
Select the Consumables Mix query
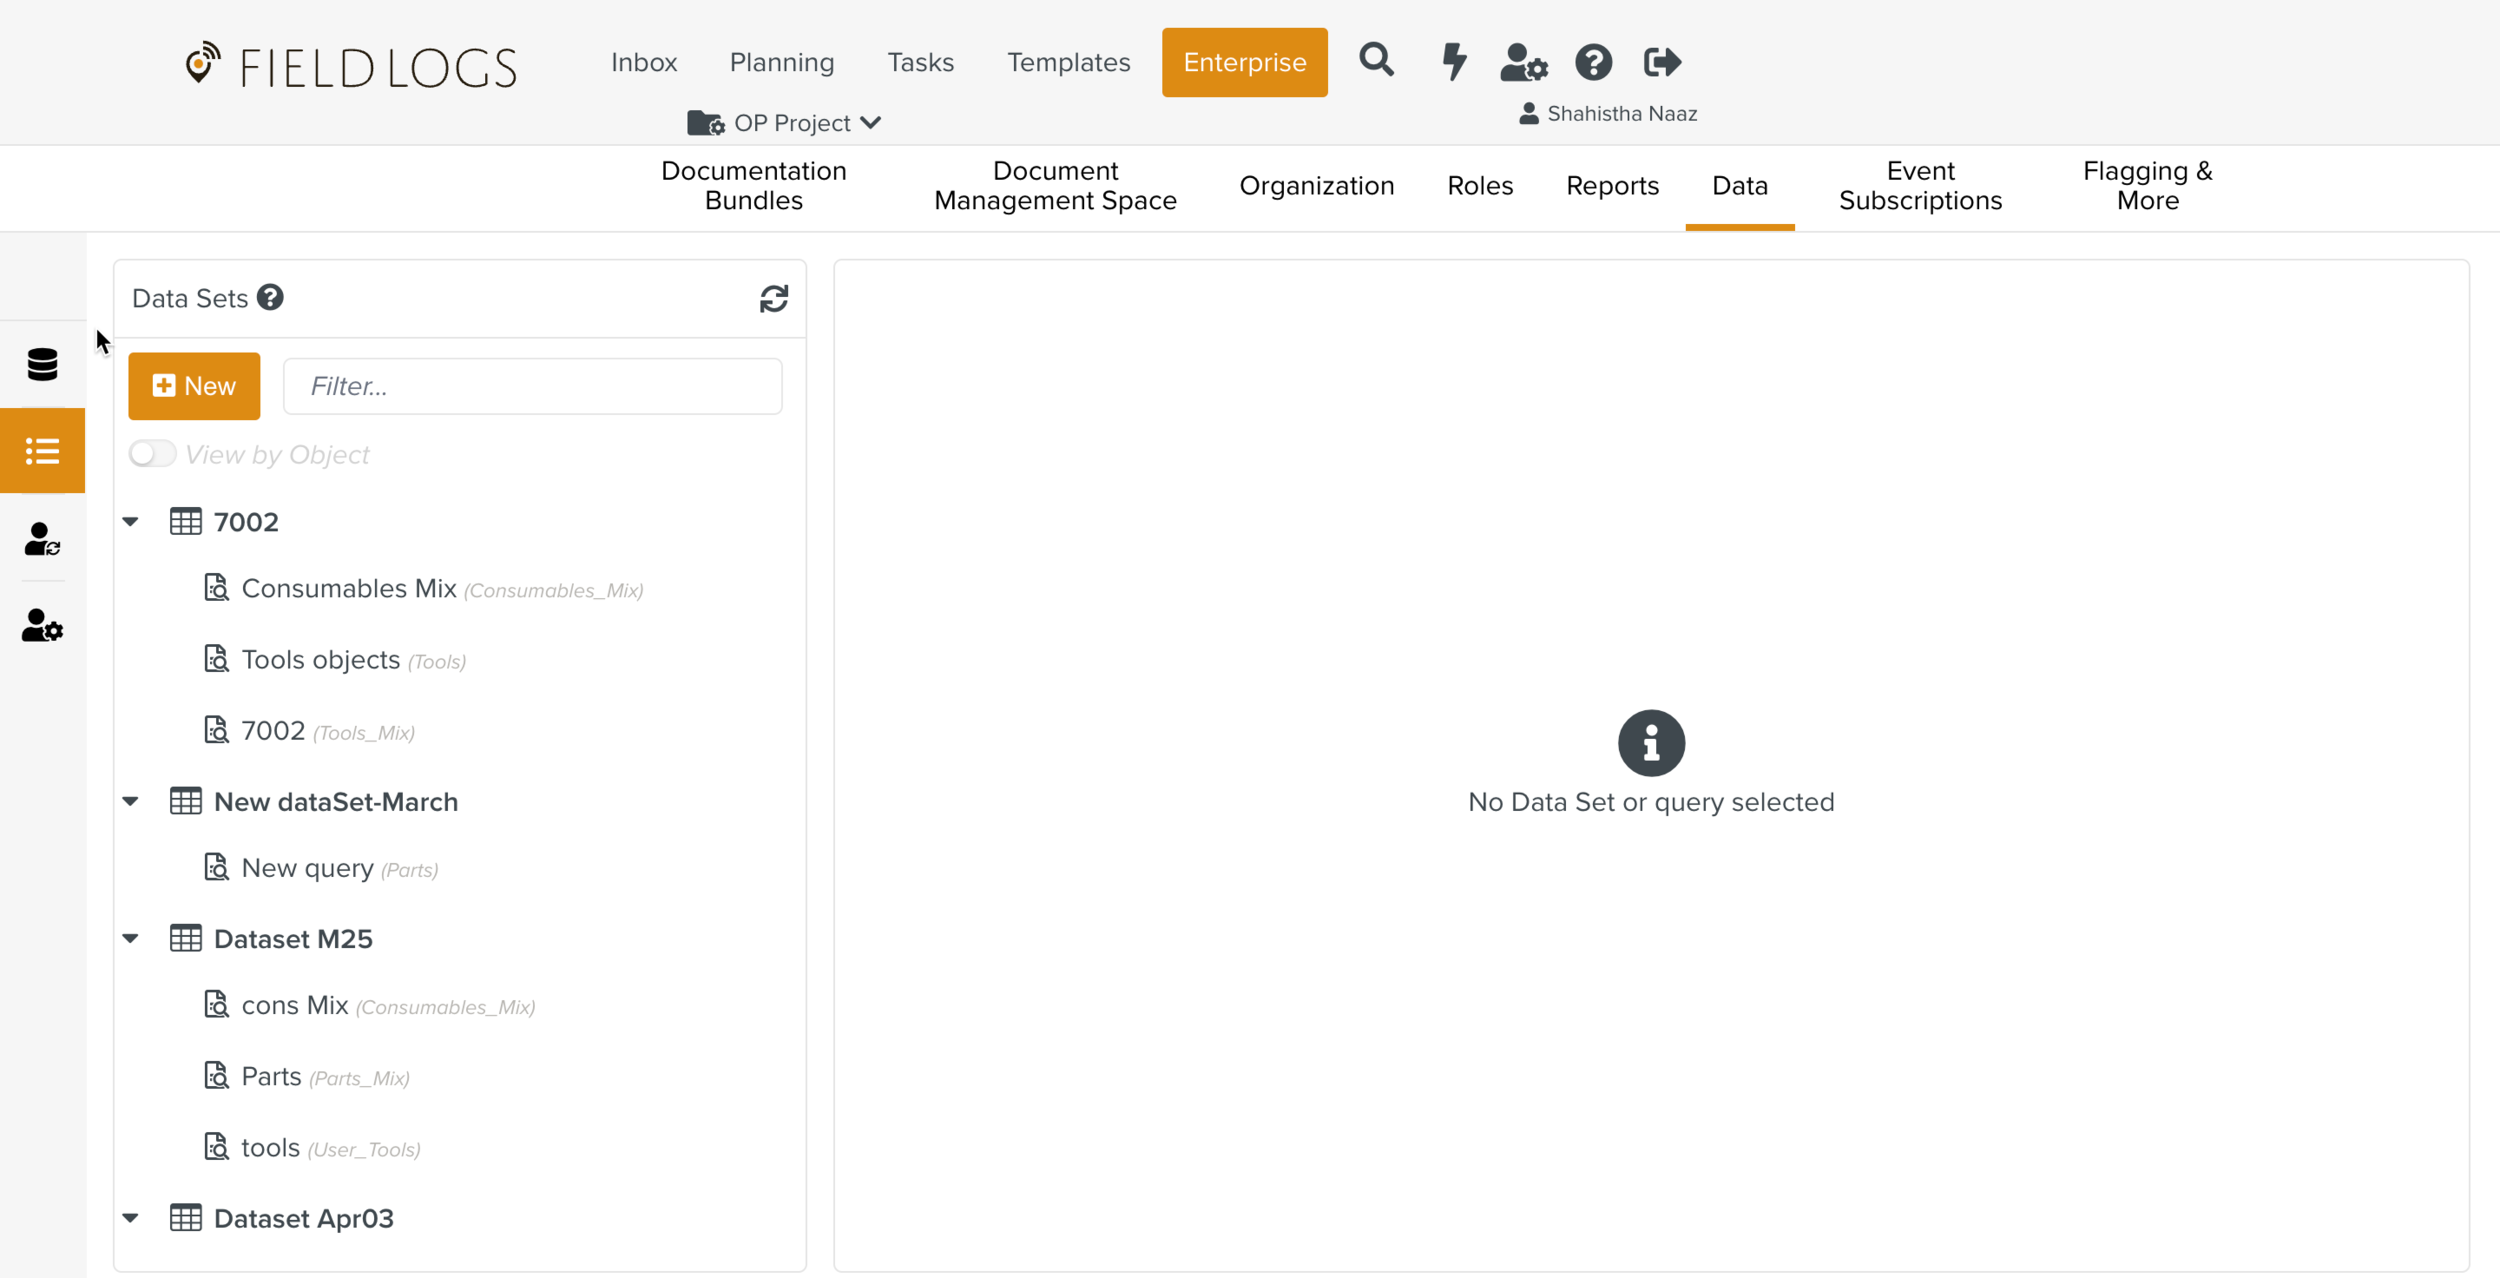coord(349,588)
